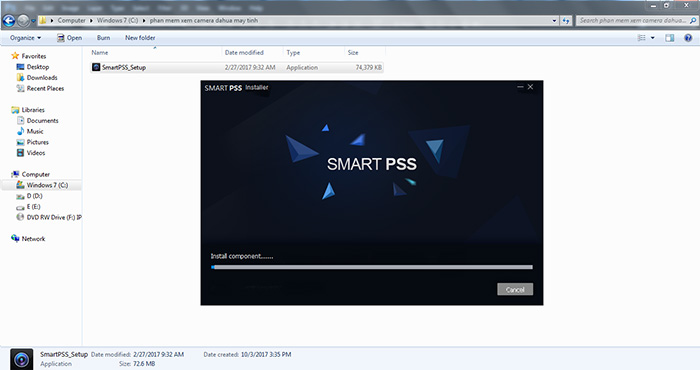
Task: Open the Pictures library
Action: point(38,142)
